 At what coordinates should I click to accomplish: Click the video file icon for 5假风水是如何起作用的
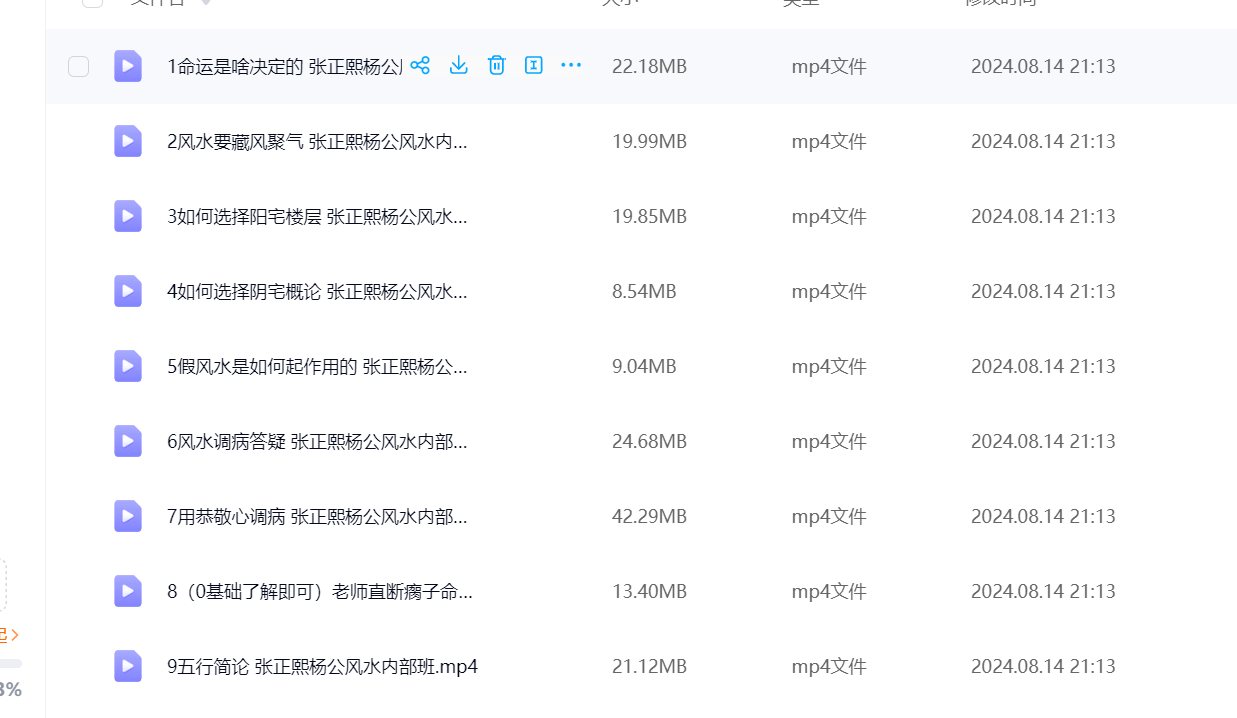click(128, 366)
